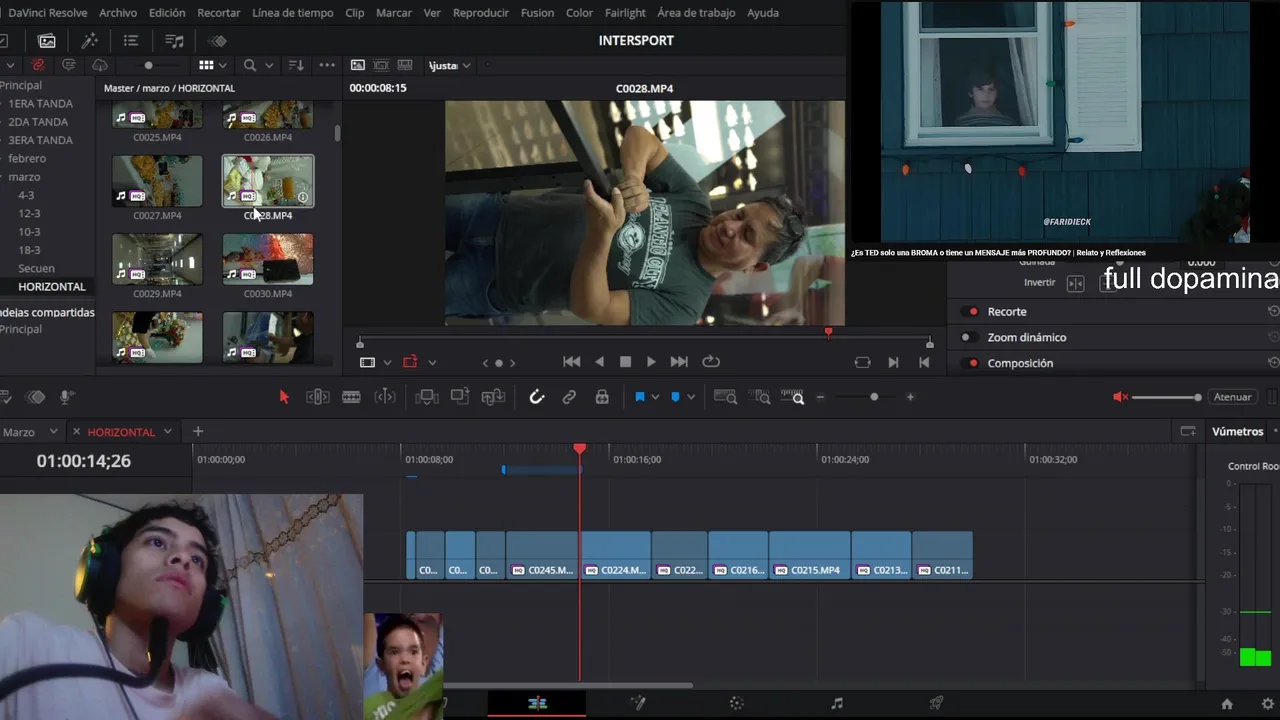Open the Fusion menu
1280x720 pixels.
click(x=537, y=13)
